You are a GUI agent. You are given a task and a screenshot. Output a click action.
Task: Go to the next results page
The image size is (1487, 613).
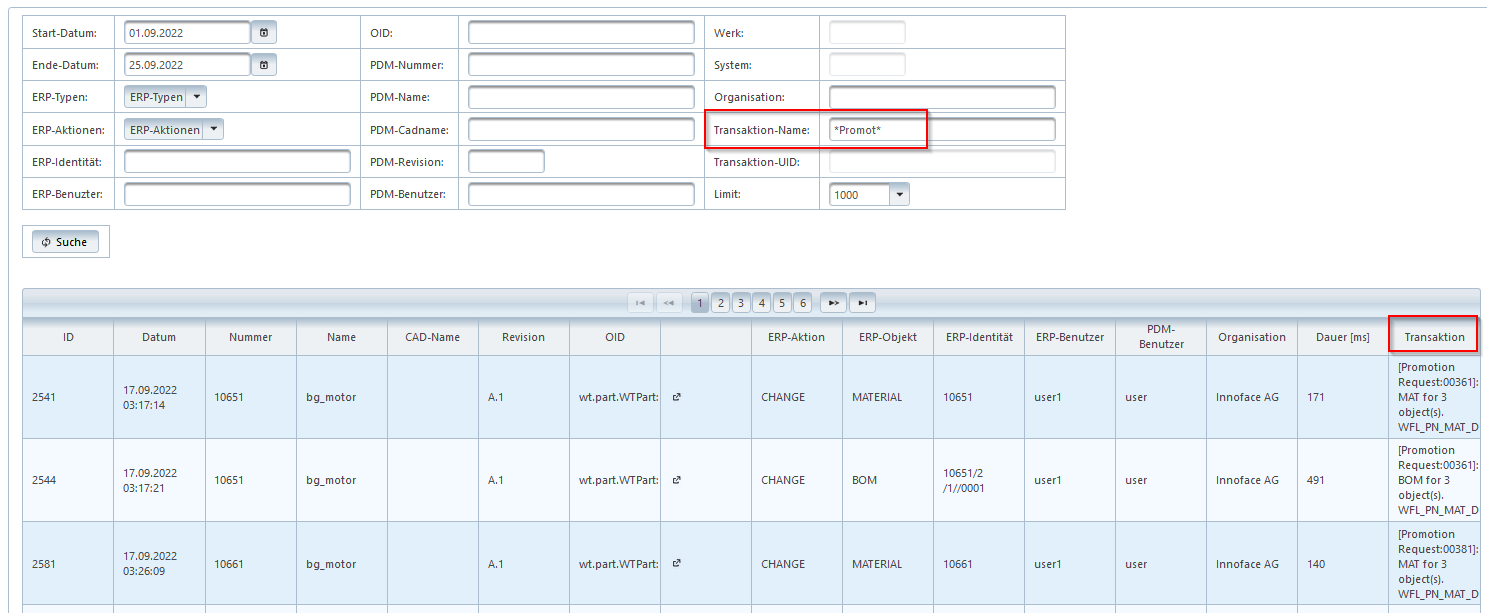(x=833, y=303)
